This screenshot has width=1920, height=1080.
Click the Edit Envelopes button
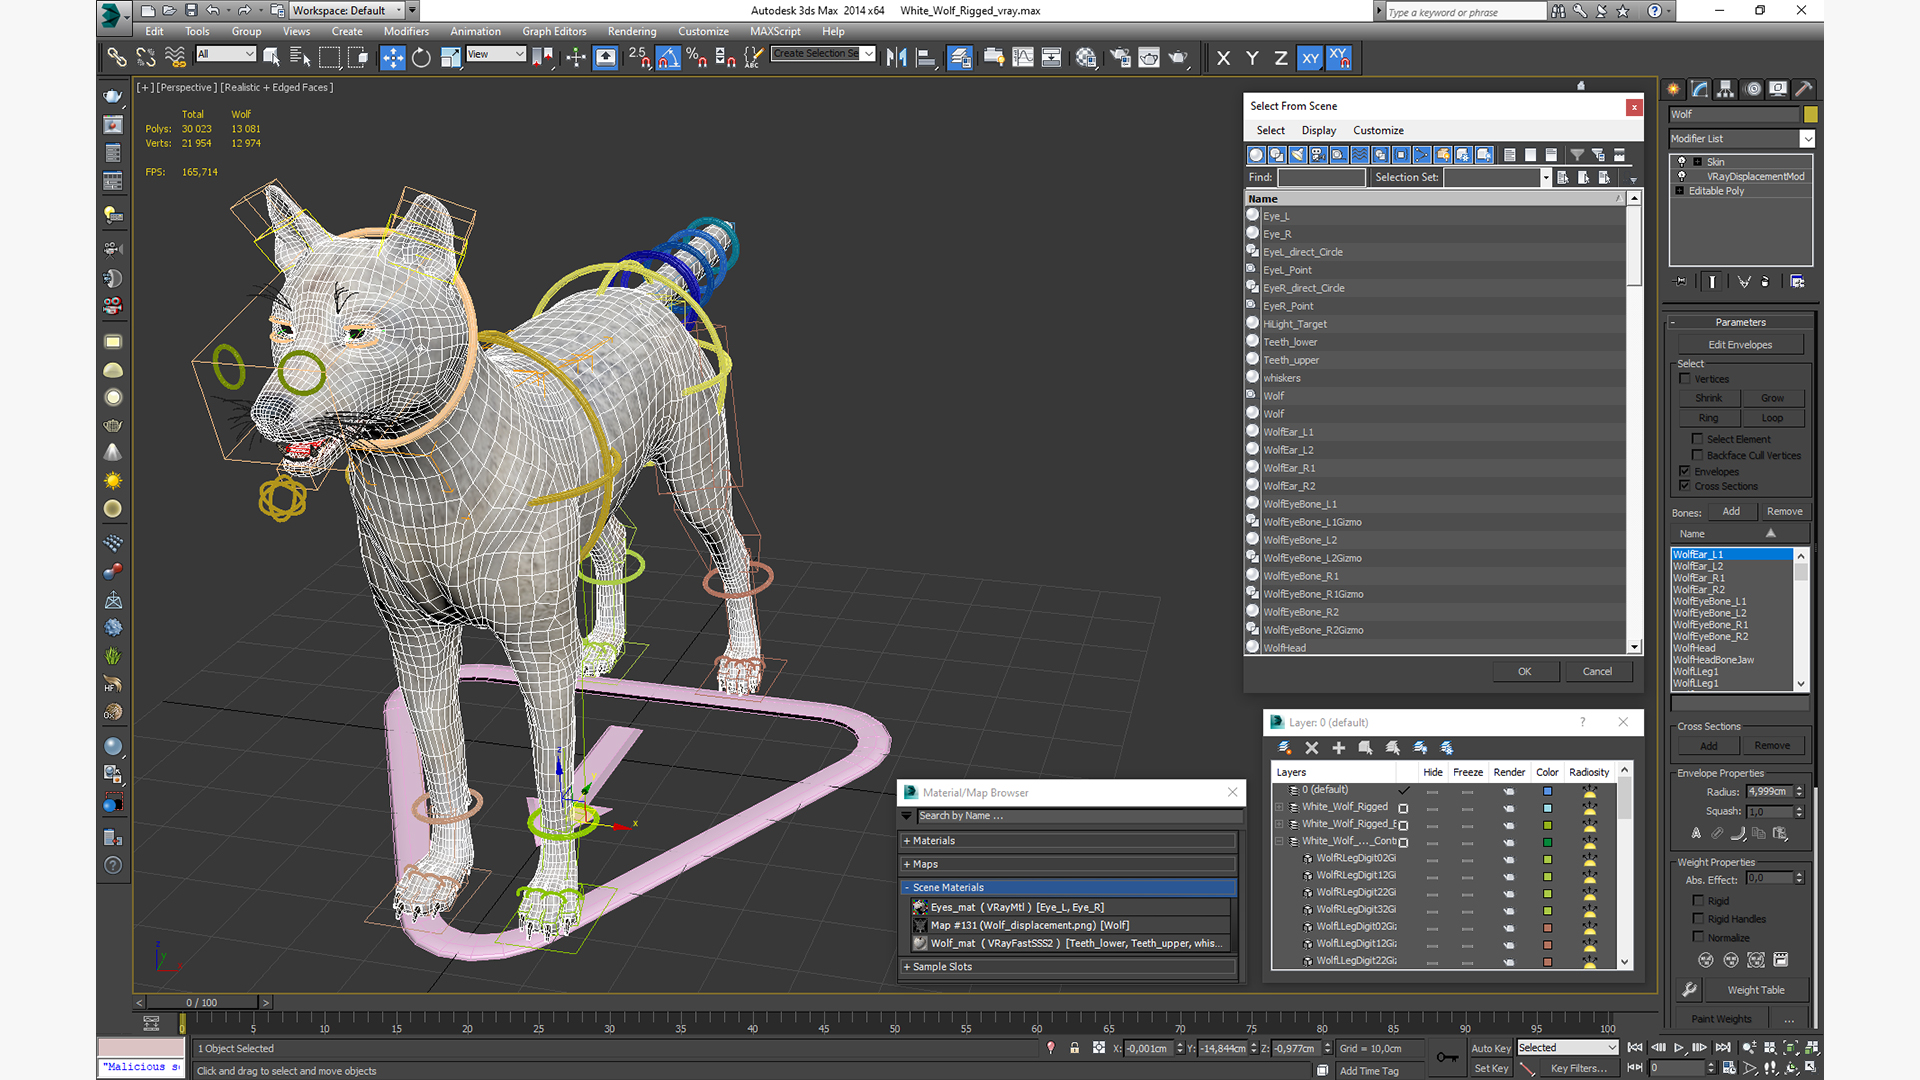click(1740, 345)
